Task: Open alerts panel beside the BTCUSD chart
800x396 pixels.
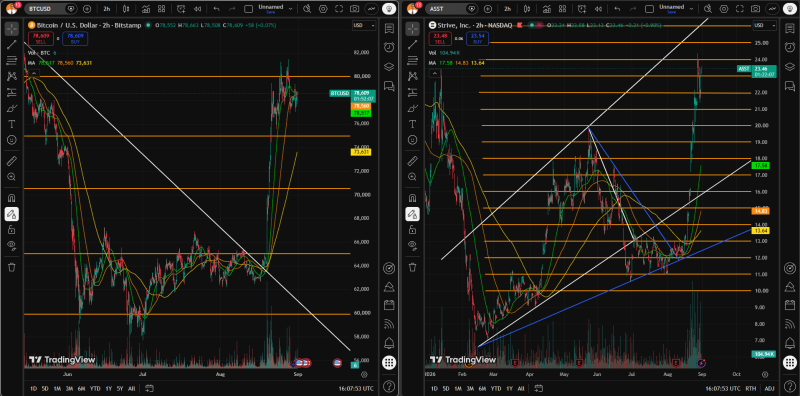Action: tap(389, 47)
